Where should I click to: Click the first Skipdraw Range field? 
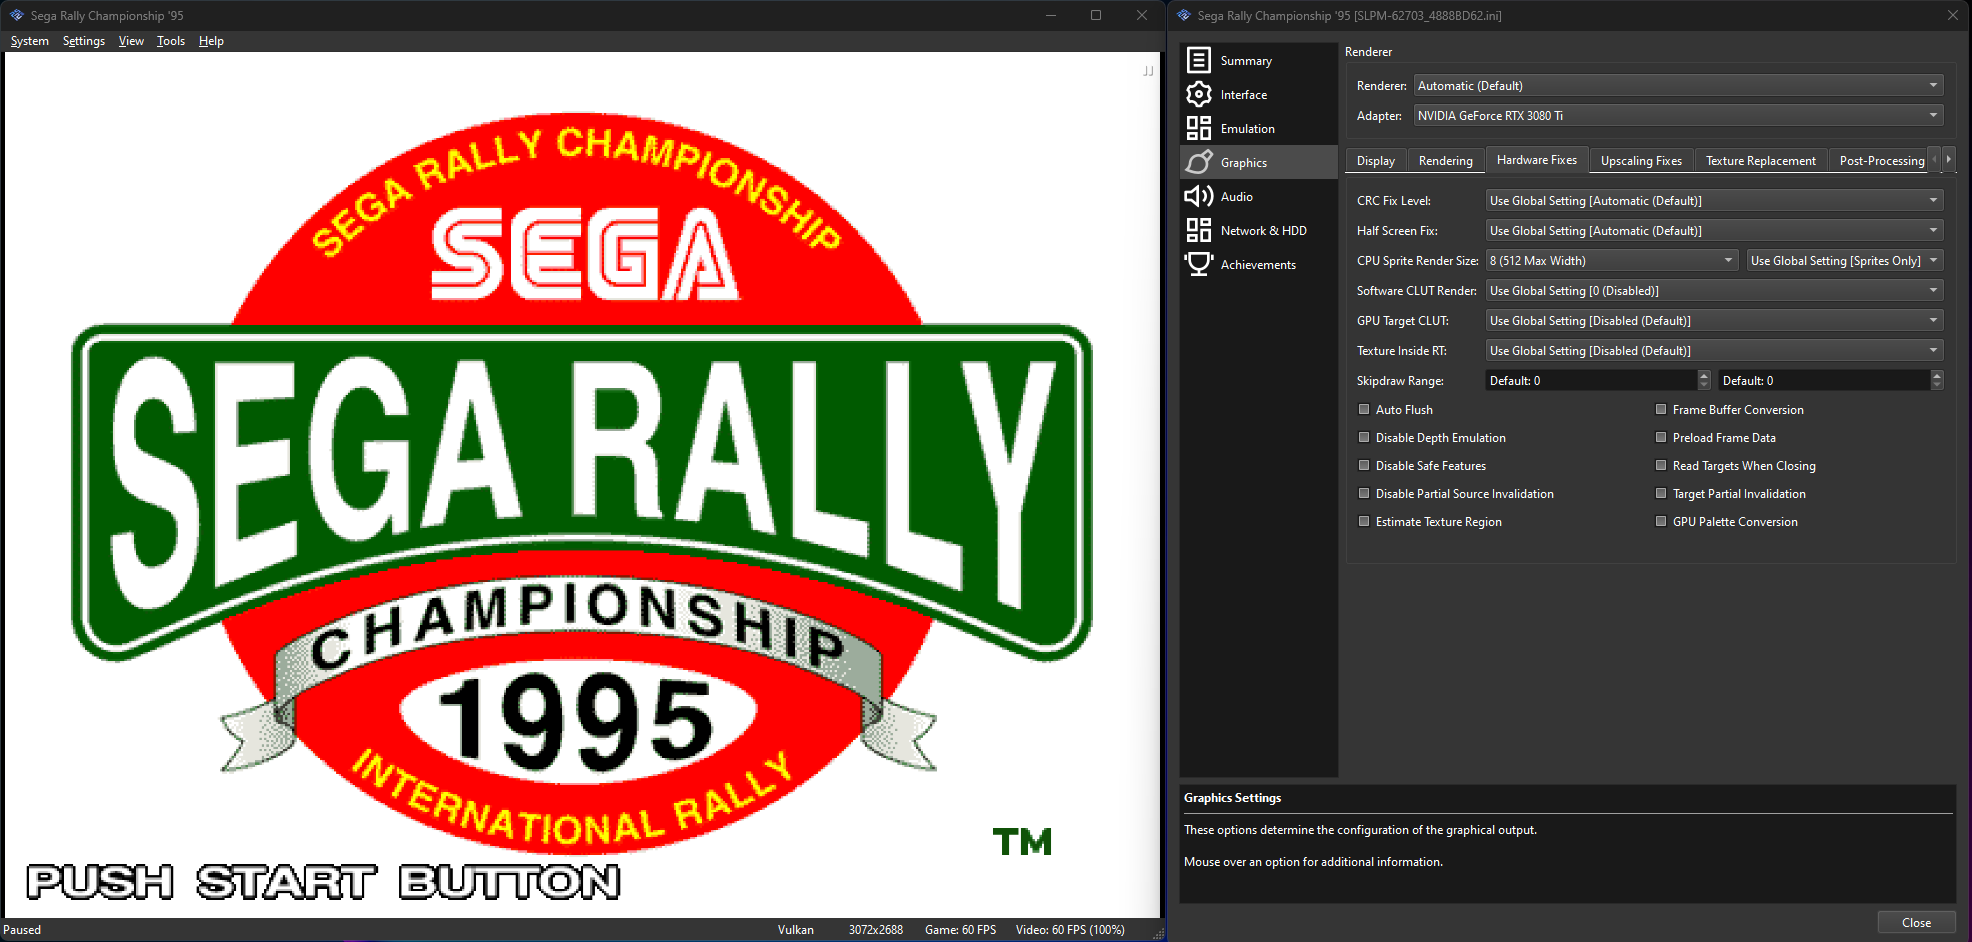1592,381
